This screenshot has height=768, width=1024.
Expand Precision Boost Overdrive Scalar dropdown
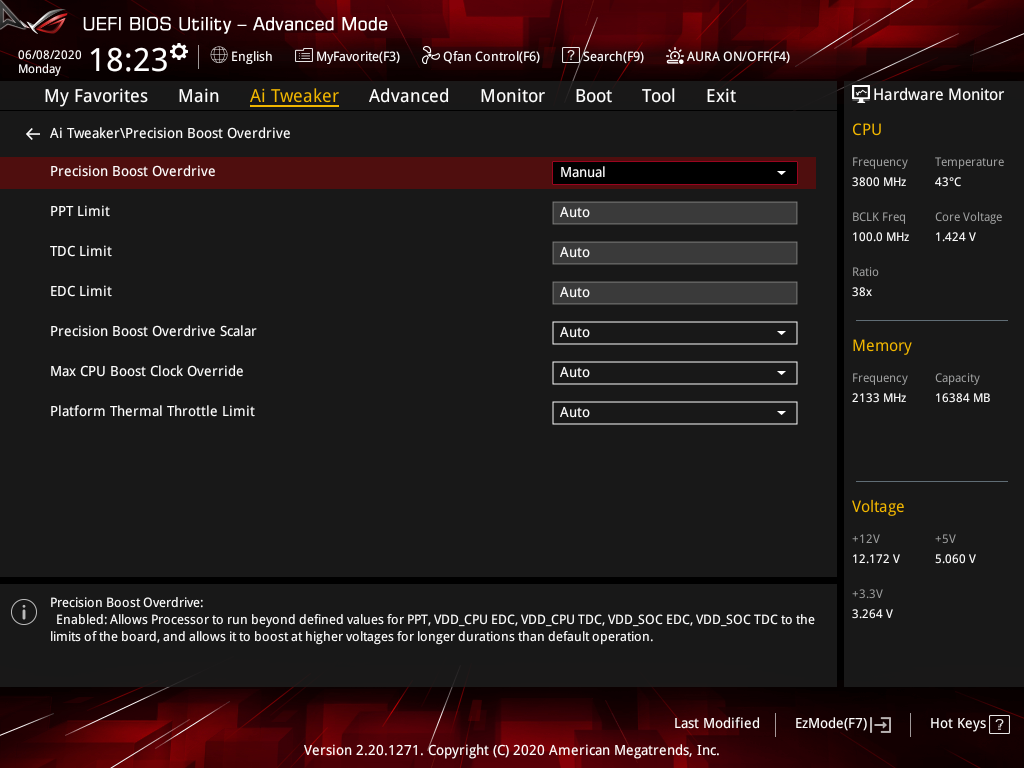tap(675, 332)
